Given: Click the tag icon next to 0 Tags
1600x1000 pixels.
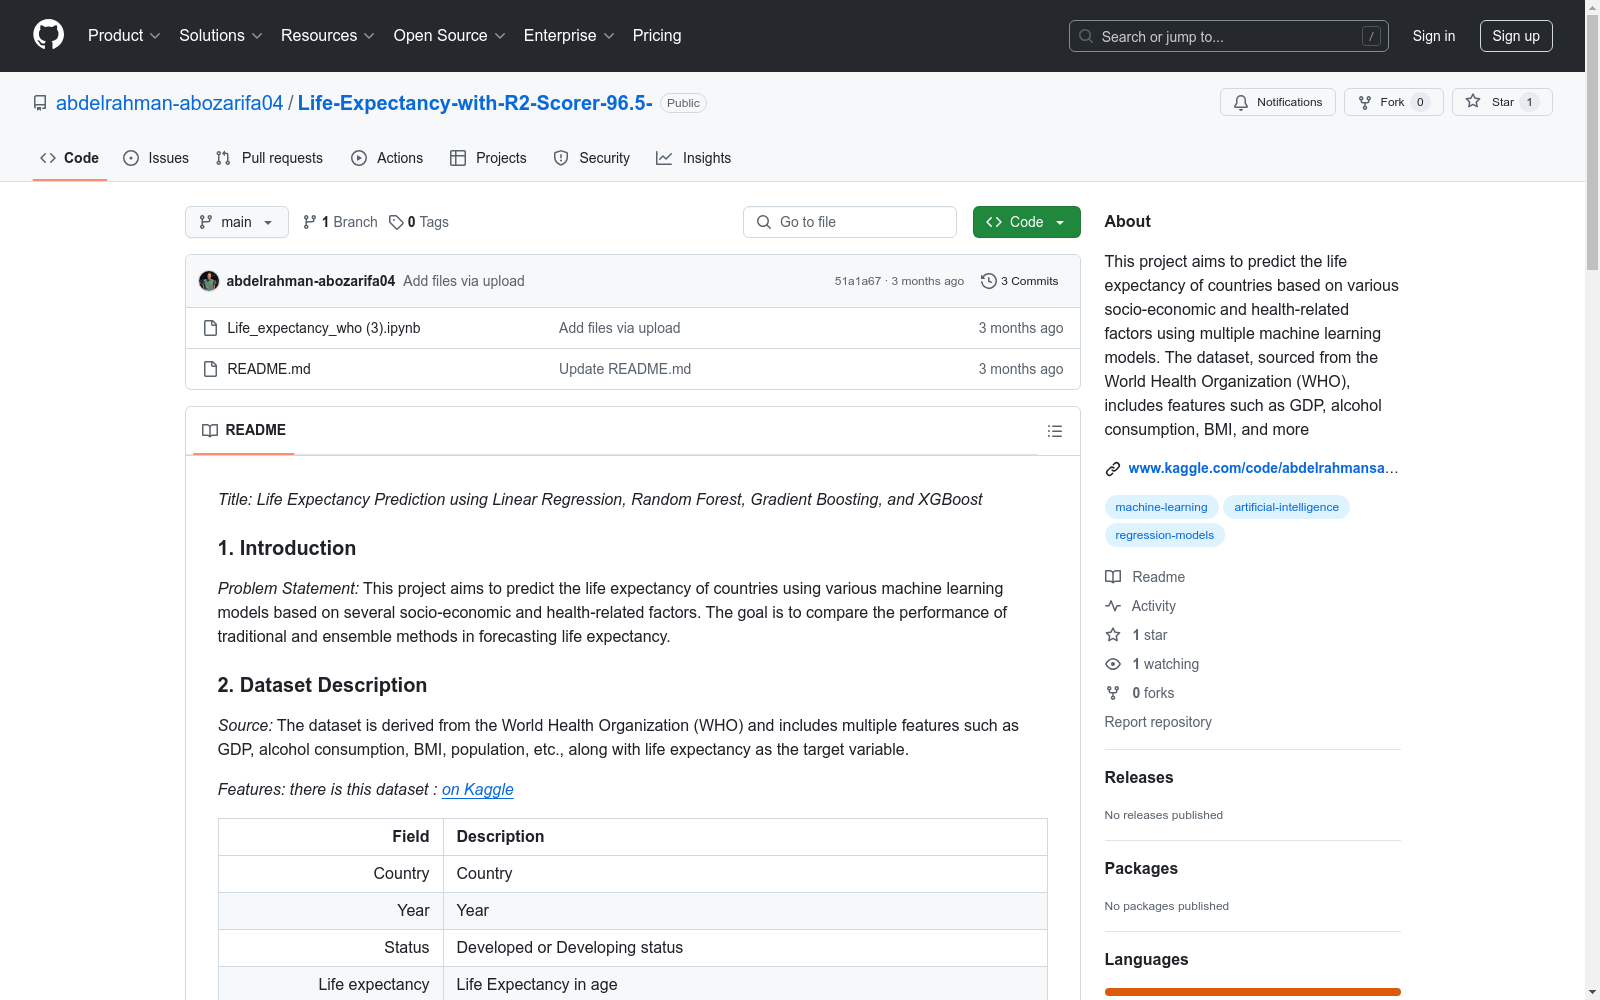Looking at the screenshot, I should pyautogui.click(x=396, y=222).
